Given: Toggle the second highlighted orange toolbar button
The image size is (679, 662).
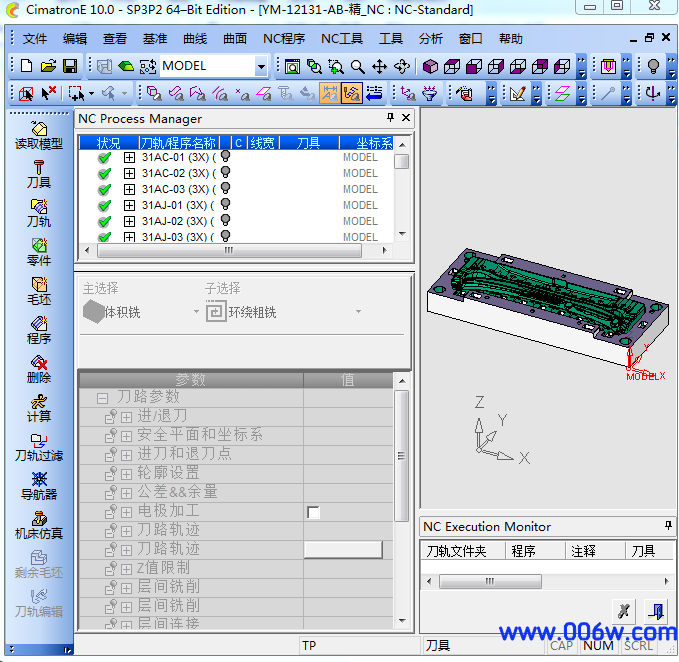Looking at the screenshot, I should click(x=351, y=93).
